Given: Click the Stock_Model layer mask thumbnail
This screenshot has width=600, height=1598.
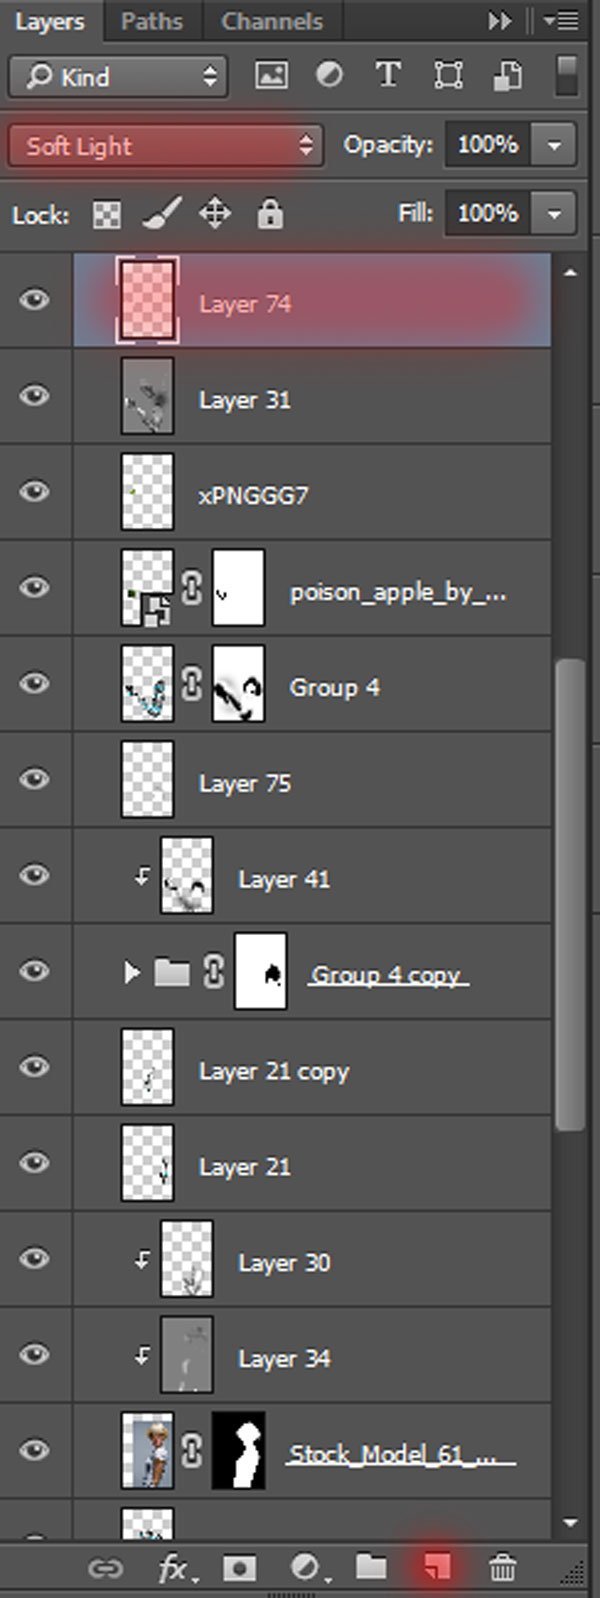Looking at the screenshot, I should pyautogui.click(x=239, y=1451).
